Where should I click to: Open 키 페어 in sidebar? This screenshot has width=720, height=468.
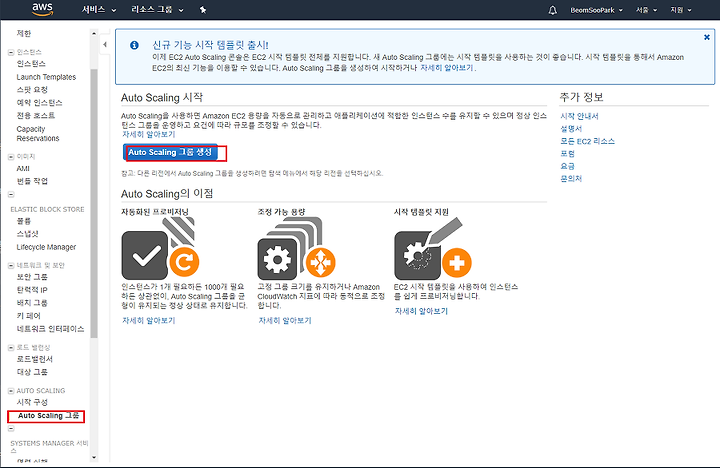coord(28,316)
